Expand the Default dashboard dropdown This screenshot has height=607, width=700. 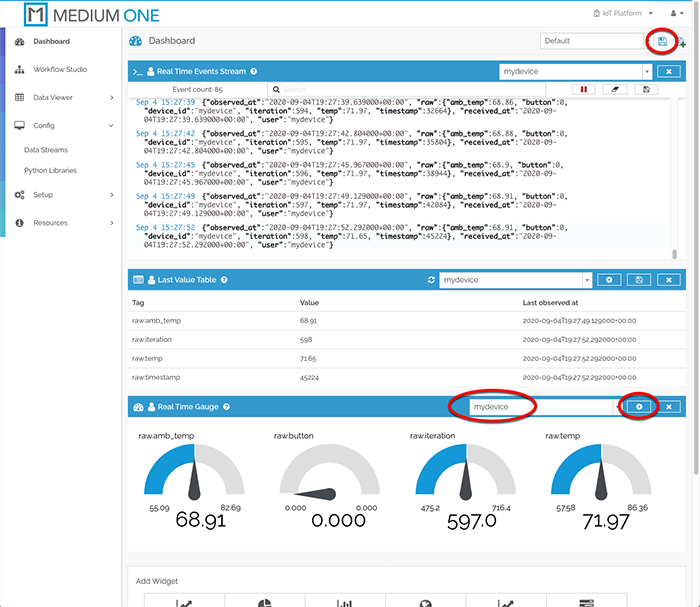click(592, 41)
